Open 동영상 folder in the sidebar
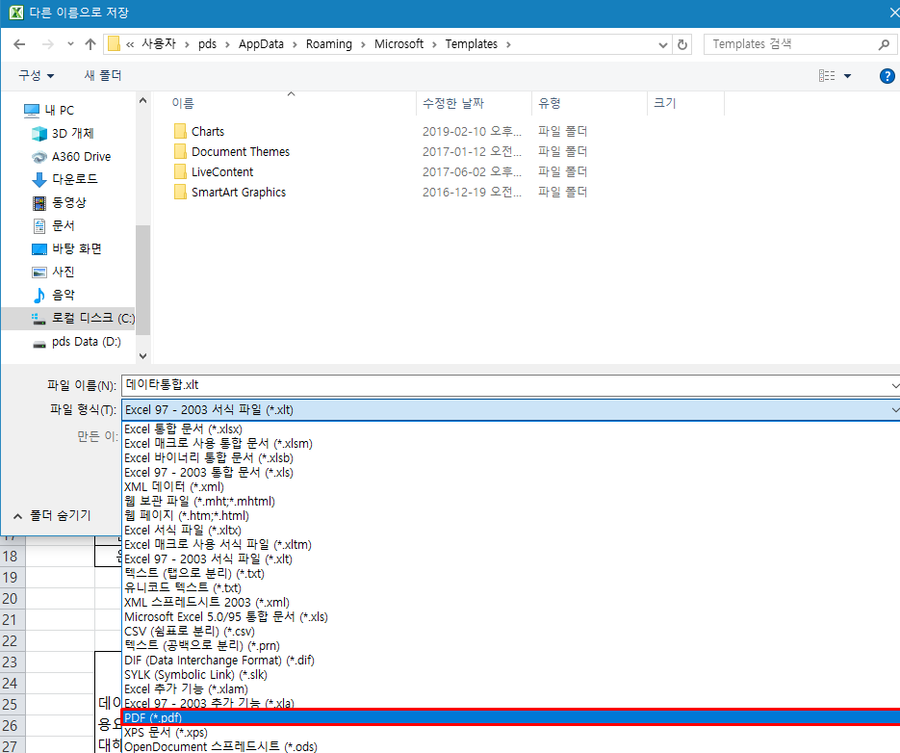900x753 pixels. pyautogui.click(x=59, y=202)
